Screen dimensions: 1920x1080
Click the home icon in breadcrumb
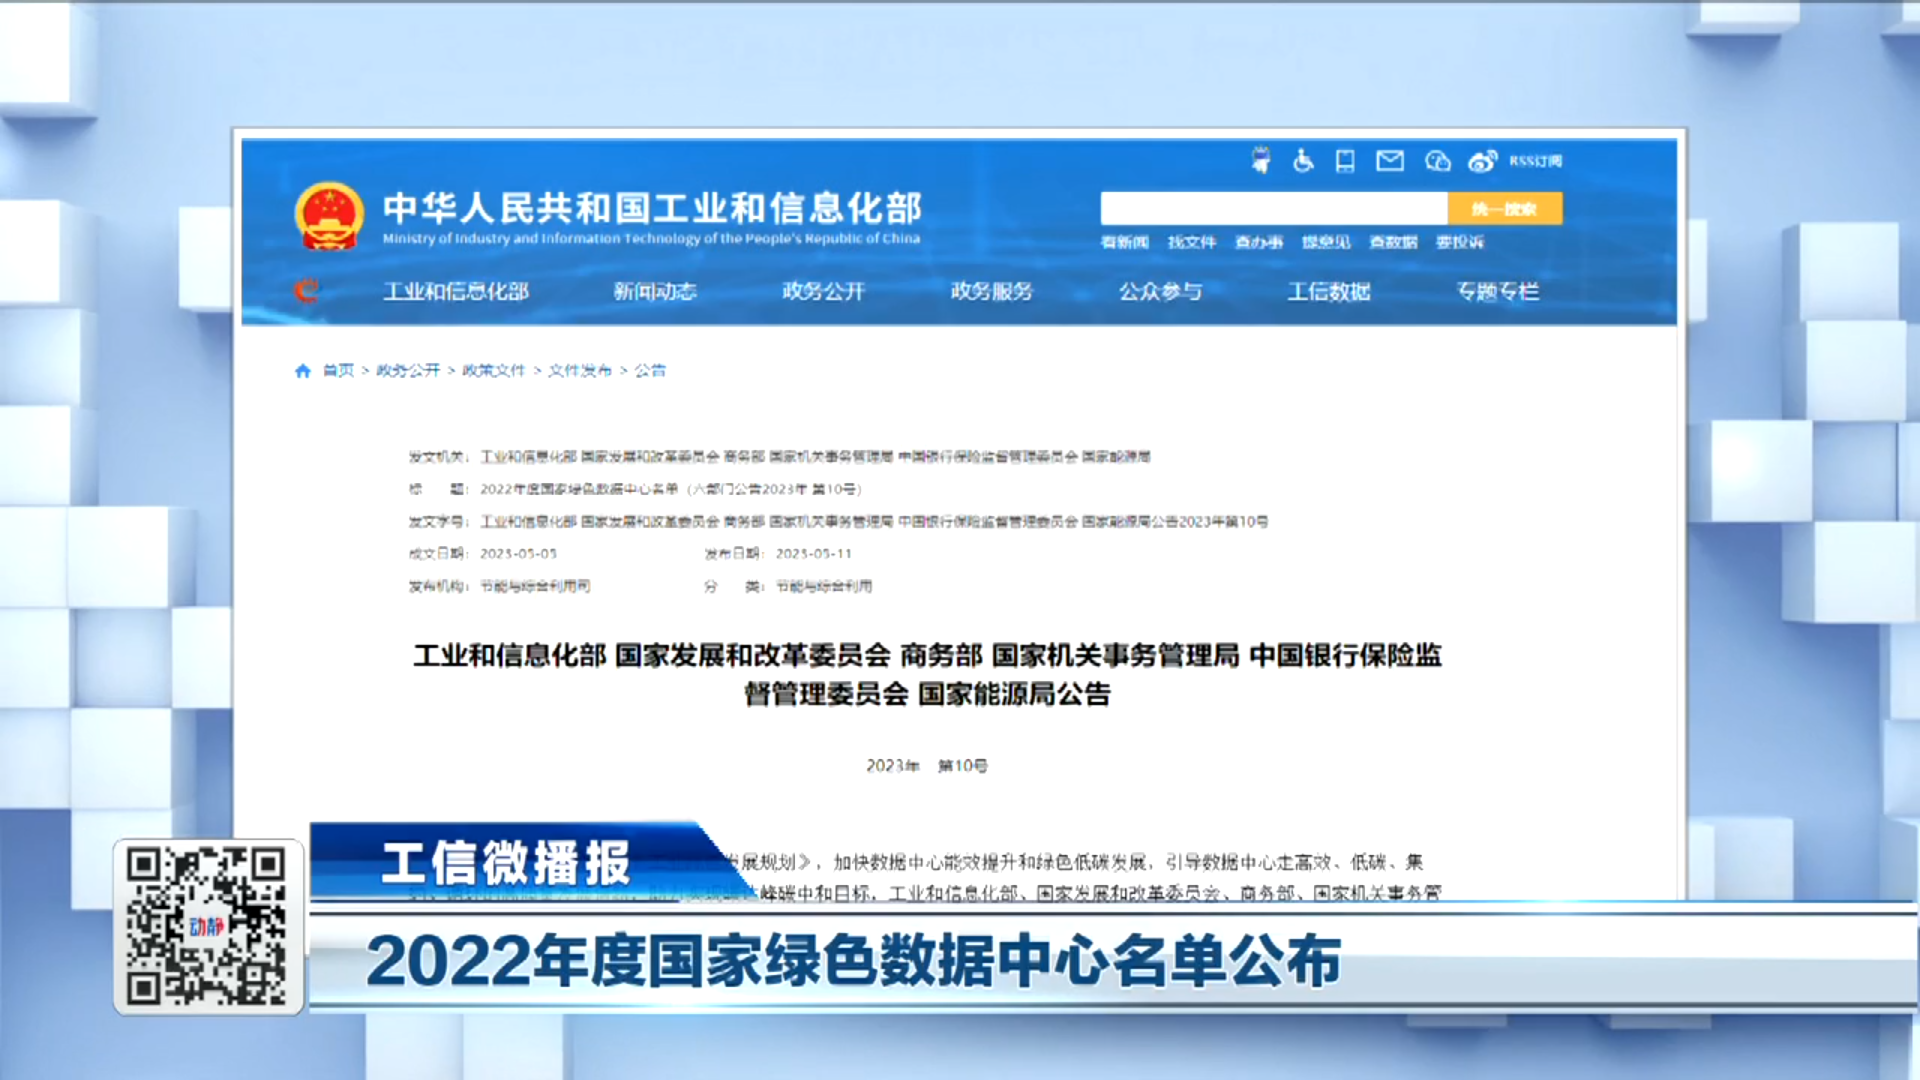[x=303, y=371]
